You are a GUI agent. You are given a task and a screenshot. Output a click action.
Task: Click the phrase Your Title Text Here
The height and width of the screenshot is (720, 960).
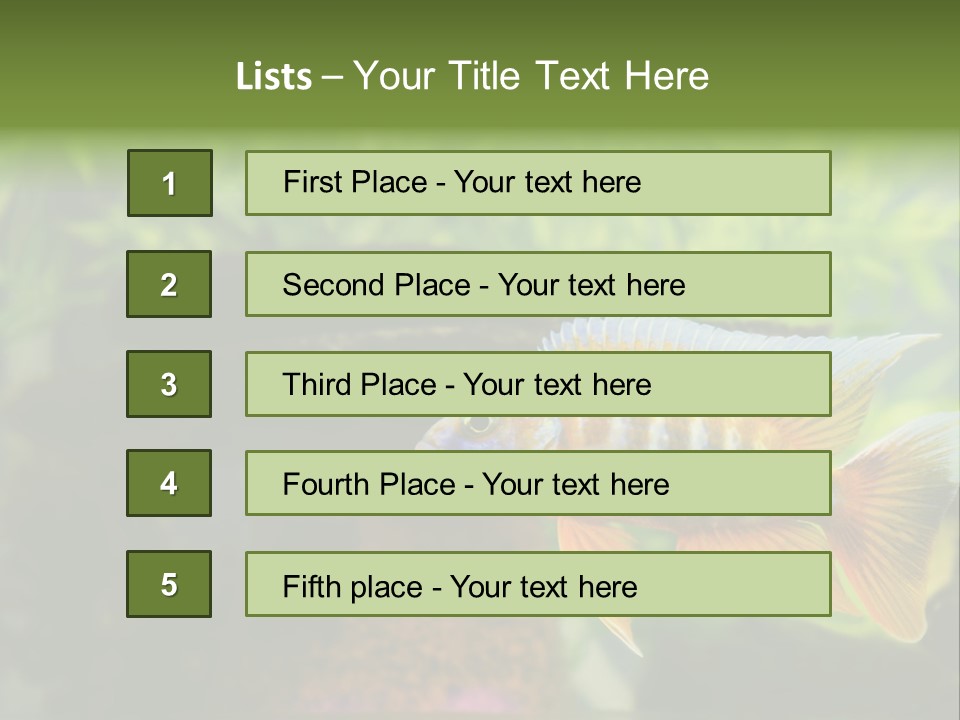(x=531, y=76)
